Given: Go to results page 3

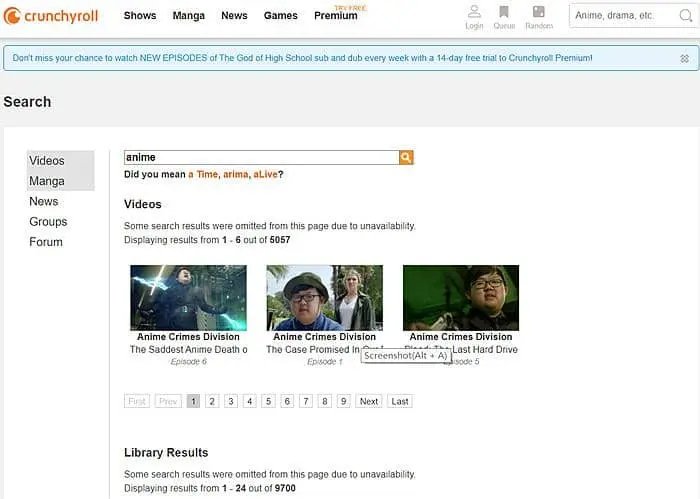Looking at the screenshot, I should click(x=231, y=401).
